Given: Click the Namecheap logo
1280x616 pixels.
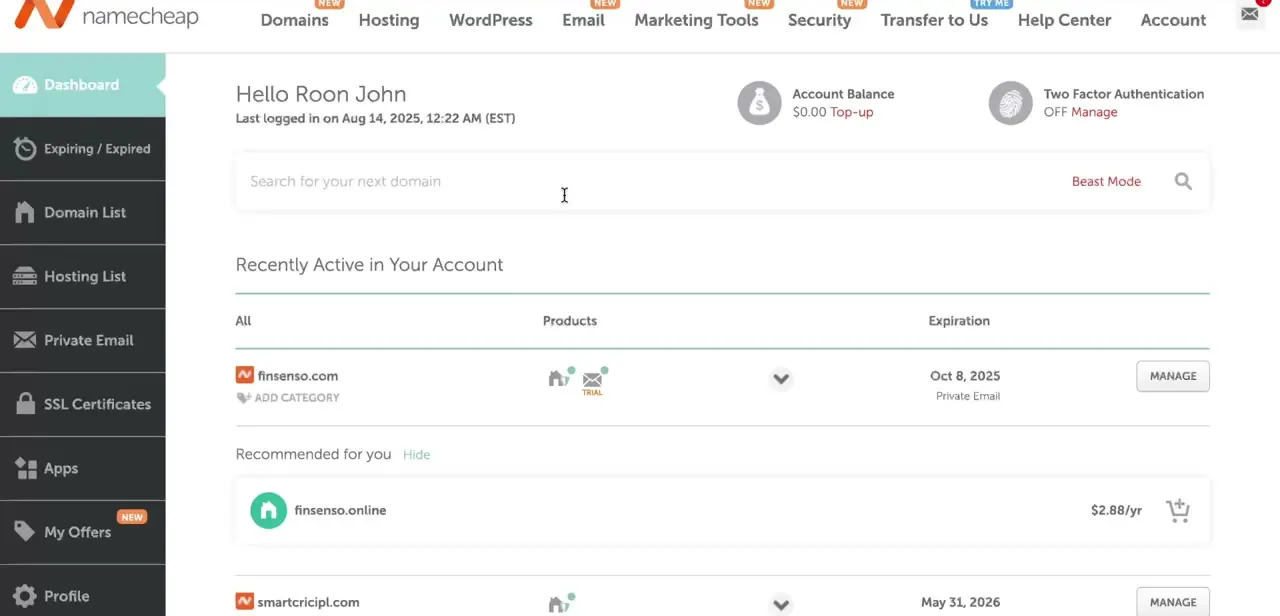Looking at the screenshot, I should pyautogui.click(x=107, y=14).
